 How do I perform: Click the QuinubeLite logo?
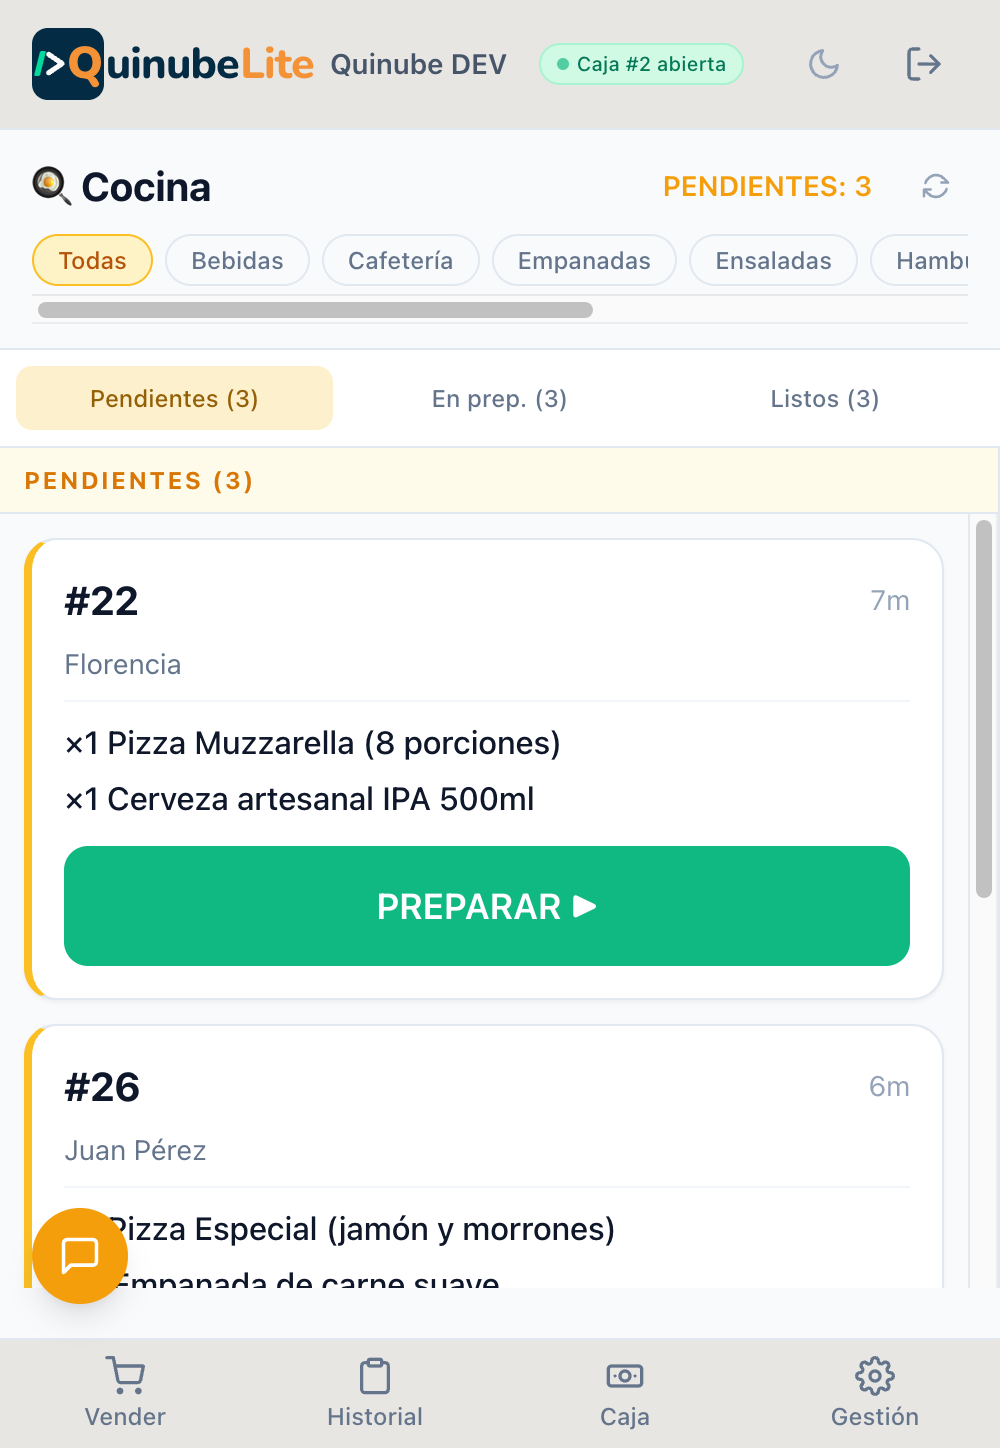pyautogui.click(x=173, y=64)
